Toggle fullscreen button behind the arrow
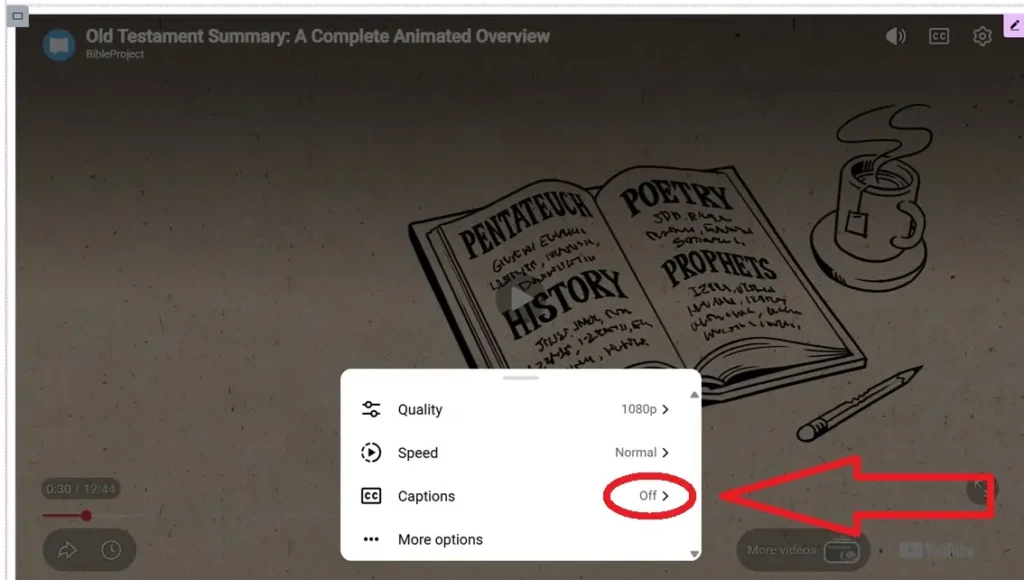The width and height of the screenshot is (1024, 580). pos(980,488)
